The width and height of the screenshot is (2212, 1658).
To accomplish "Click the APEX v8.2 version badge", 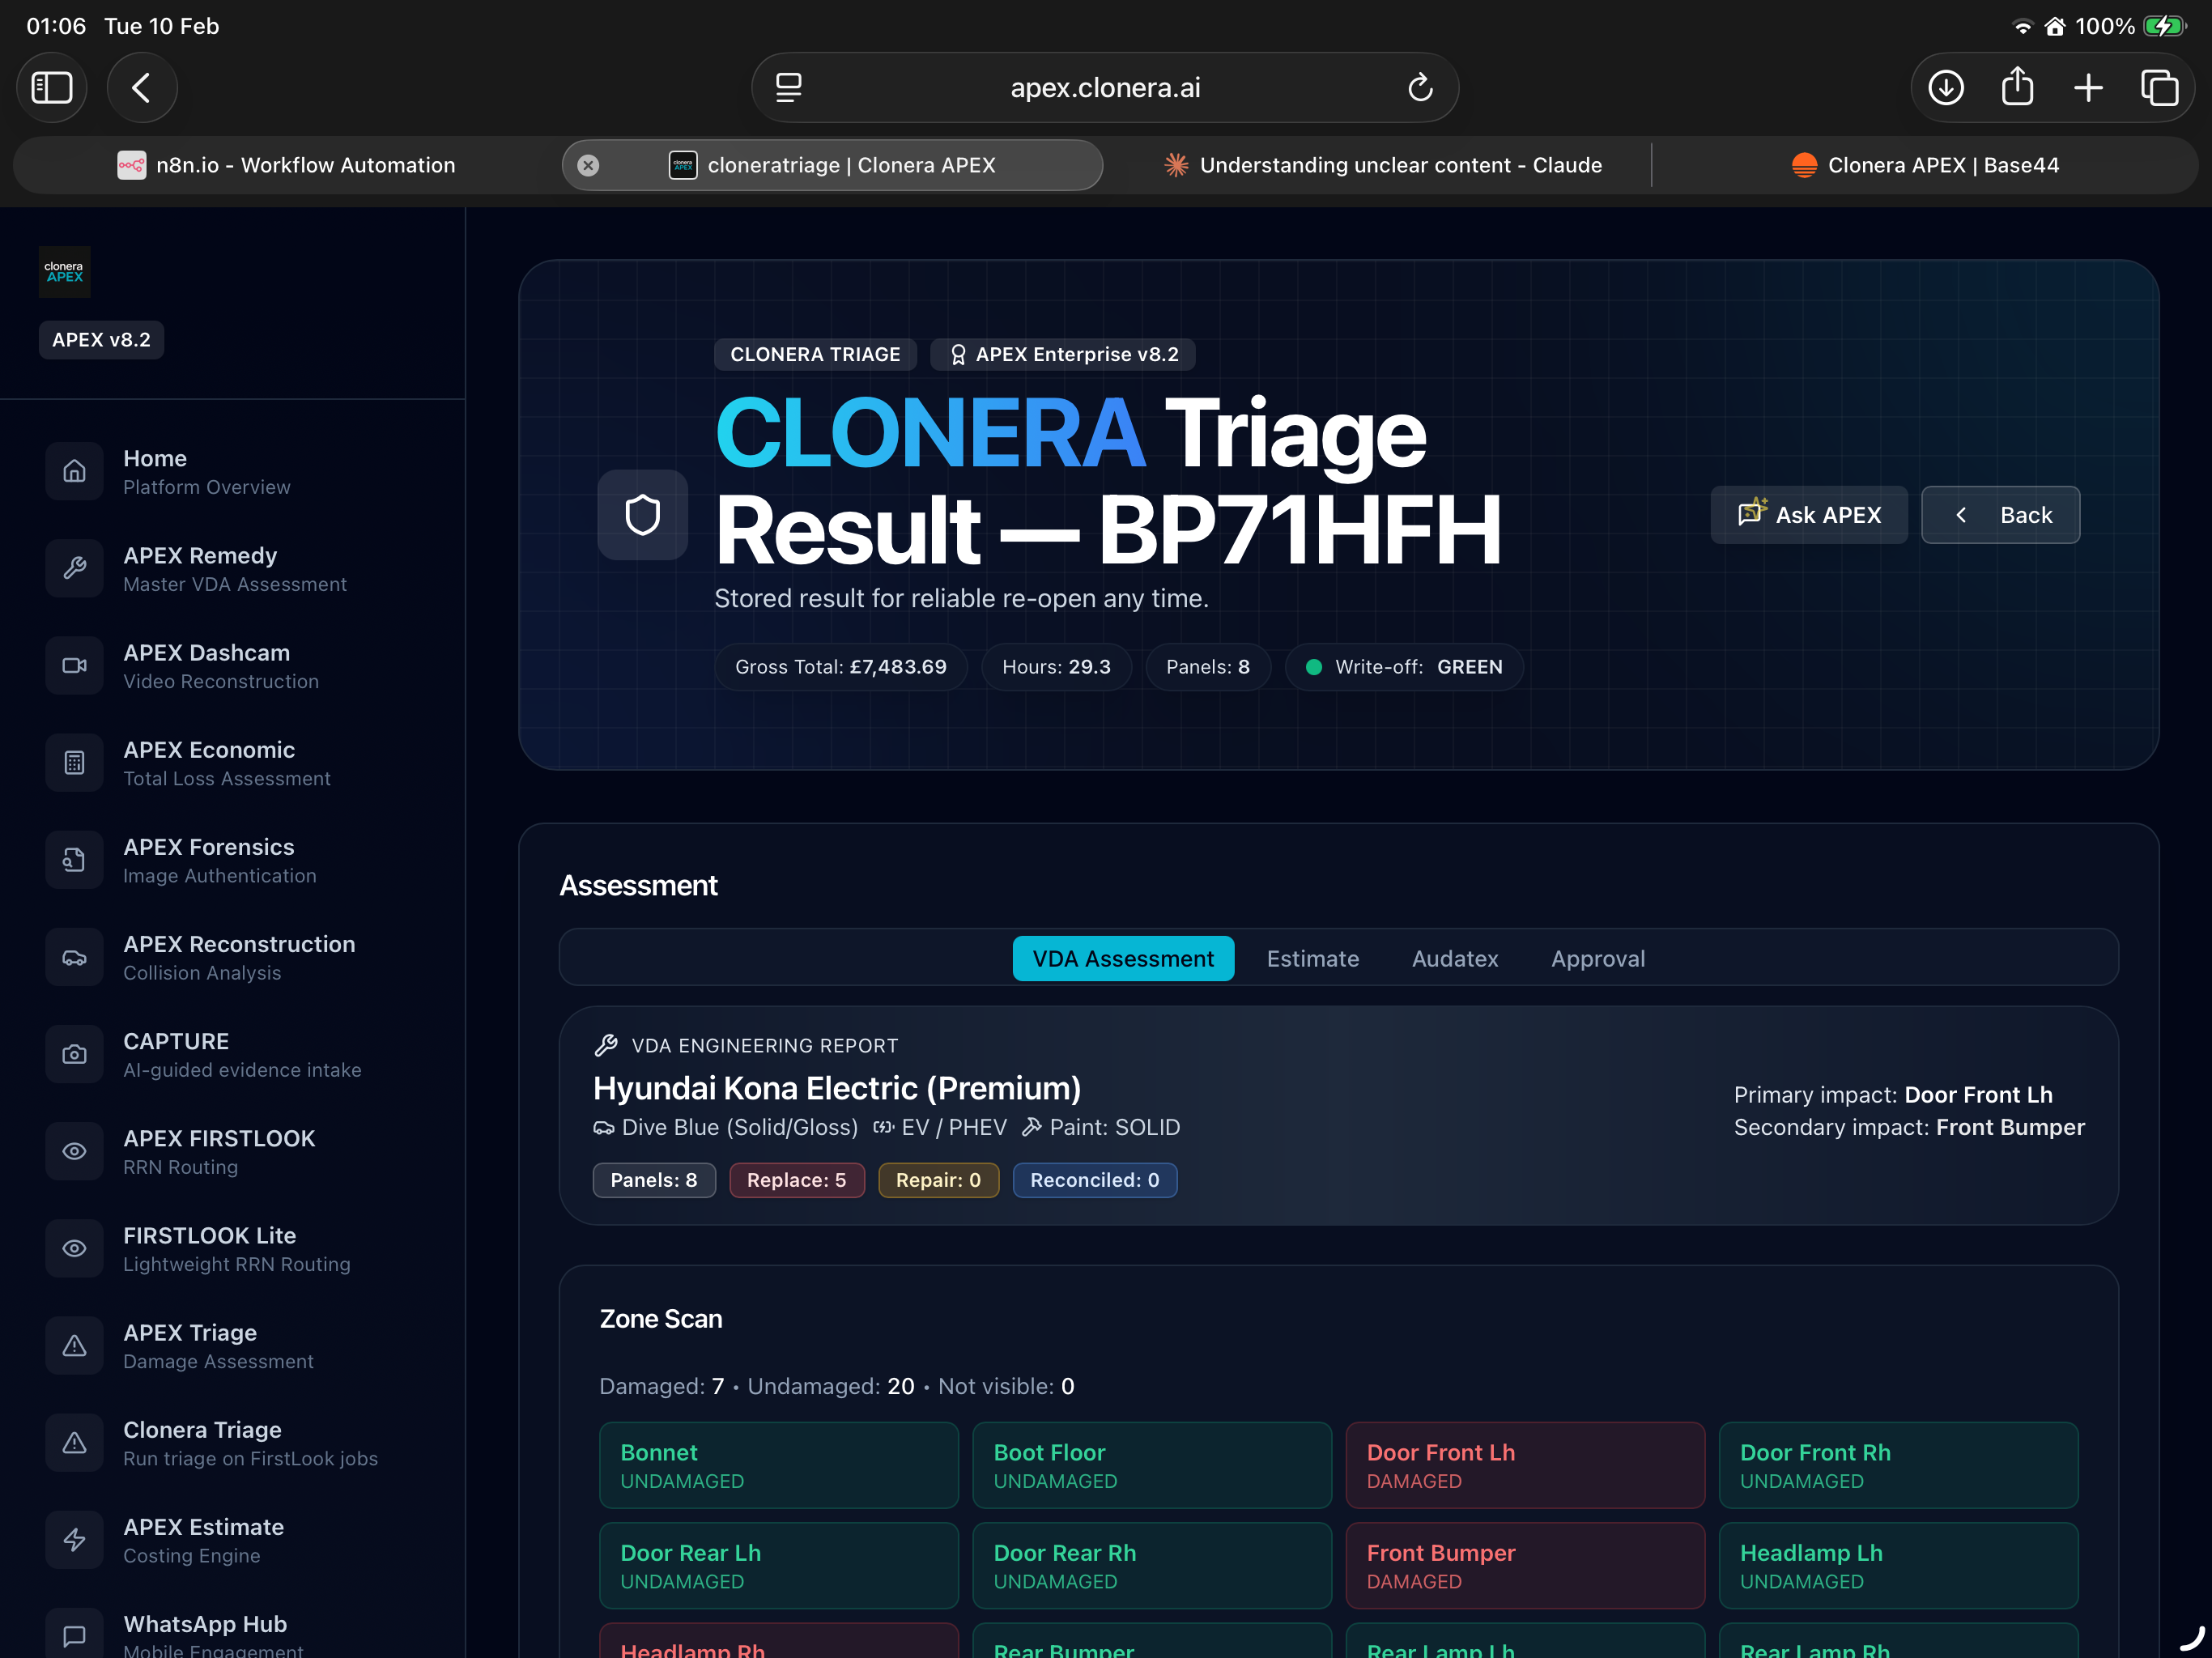I will [101, 340].
